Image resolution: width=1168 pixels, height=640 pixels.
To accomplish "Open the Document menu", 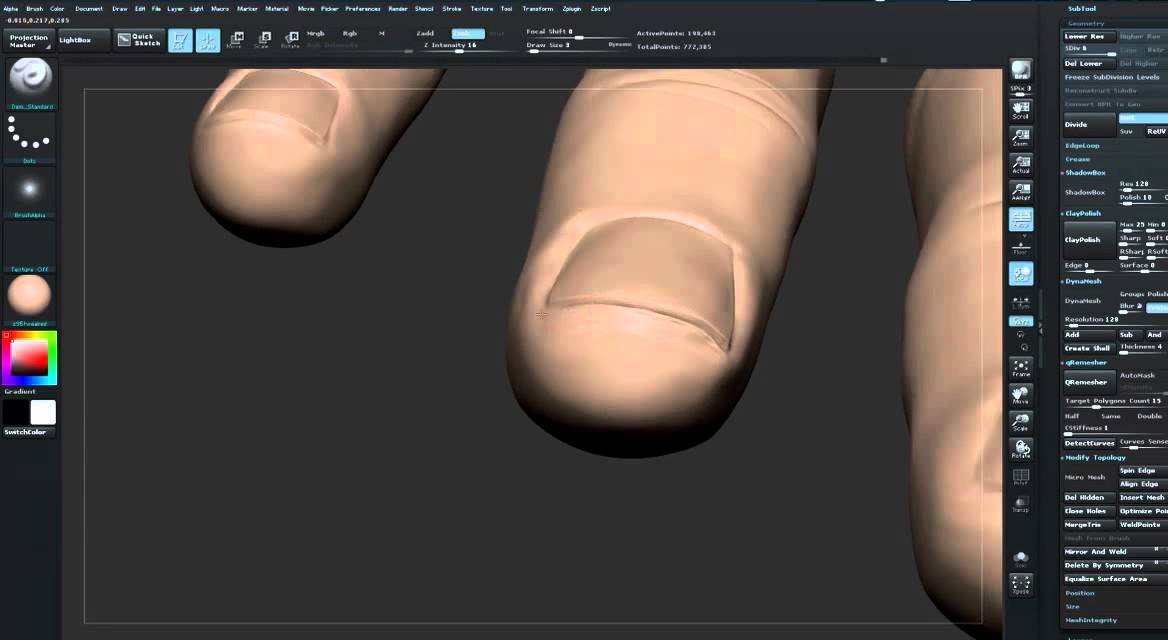I will (x=89, y=9).
